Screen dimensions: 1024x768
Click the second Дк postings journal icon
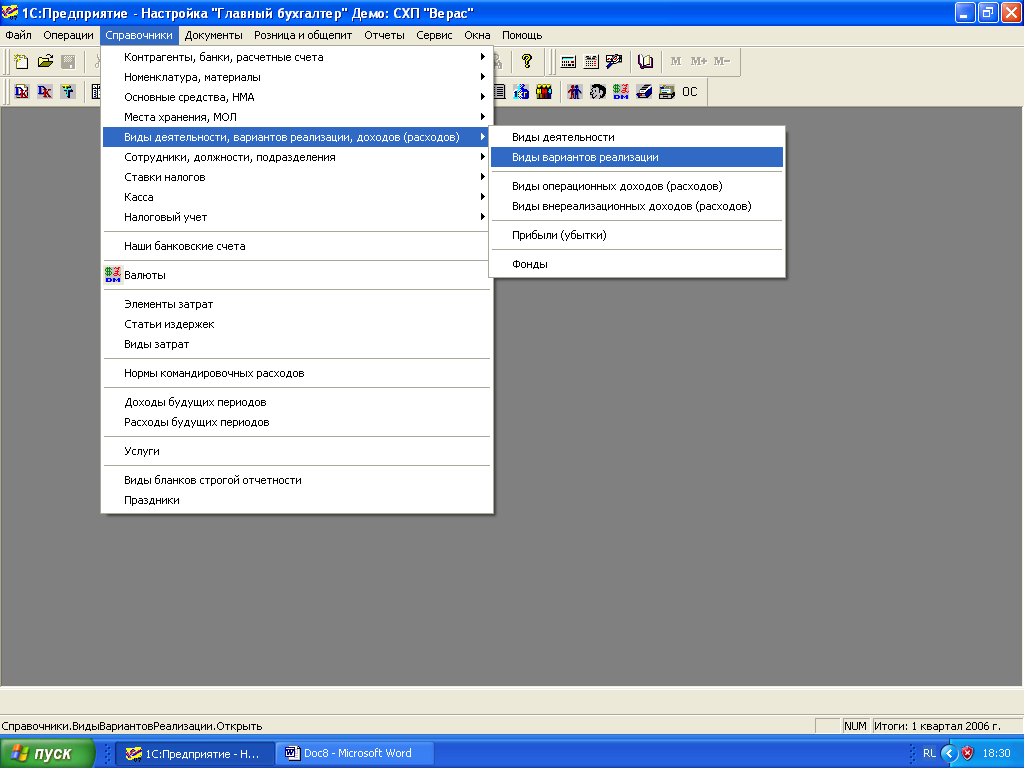point(44,91)
